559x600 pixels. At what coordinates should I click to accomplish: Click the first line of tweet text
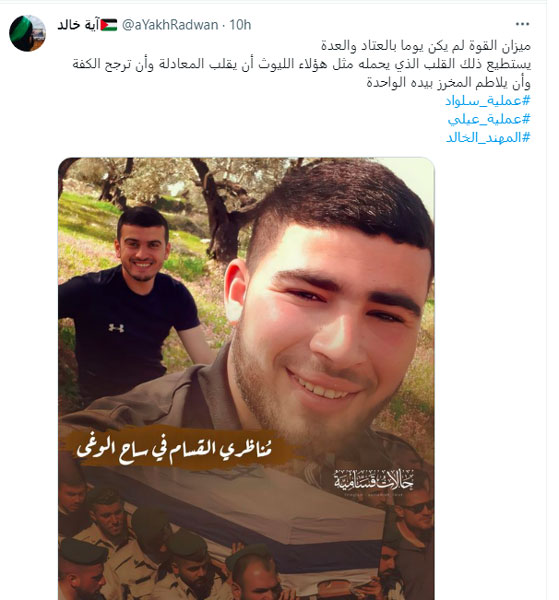point(425,46)
